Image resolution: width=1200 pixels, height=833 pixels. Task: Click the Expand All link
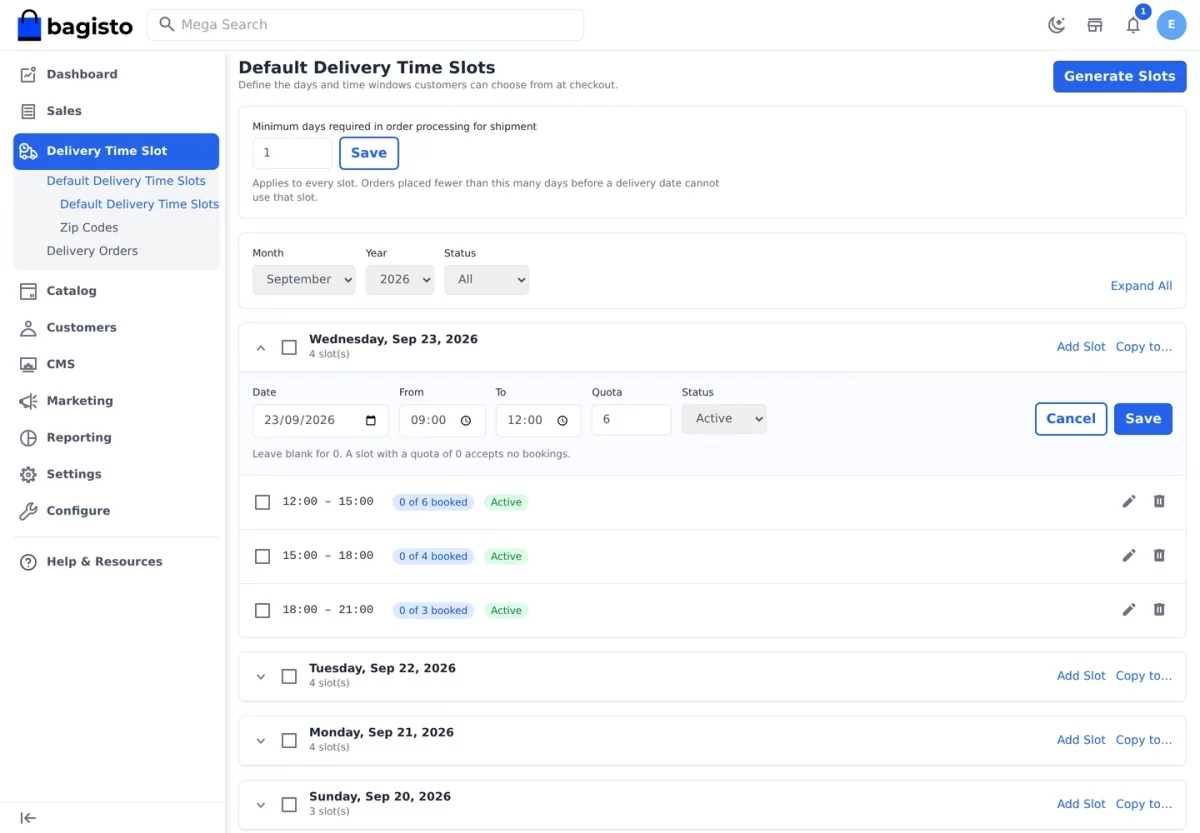[1141, 286]
